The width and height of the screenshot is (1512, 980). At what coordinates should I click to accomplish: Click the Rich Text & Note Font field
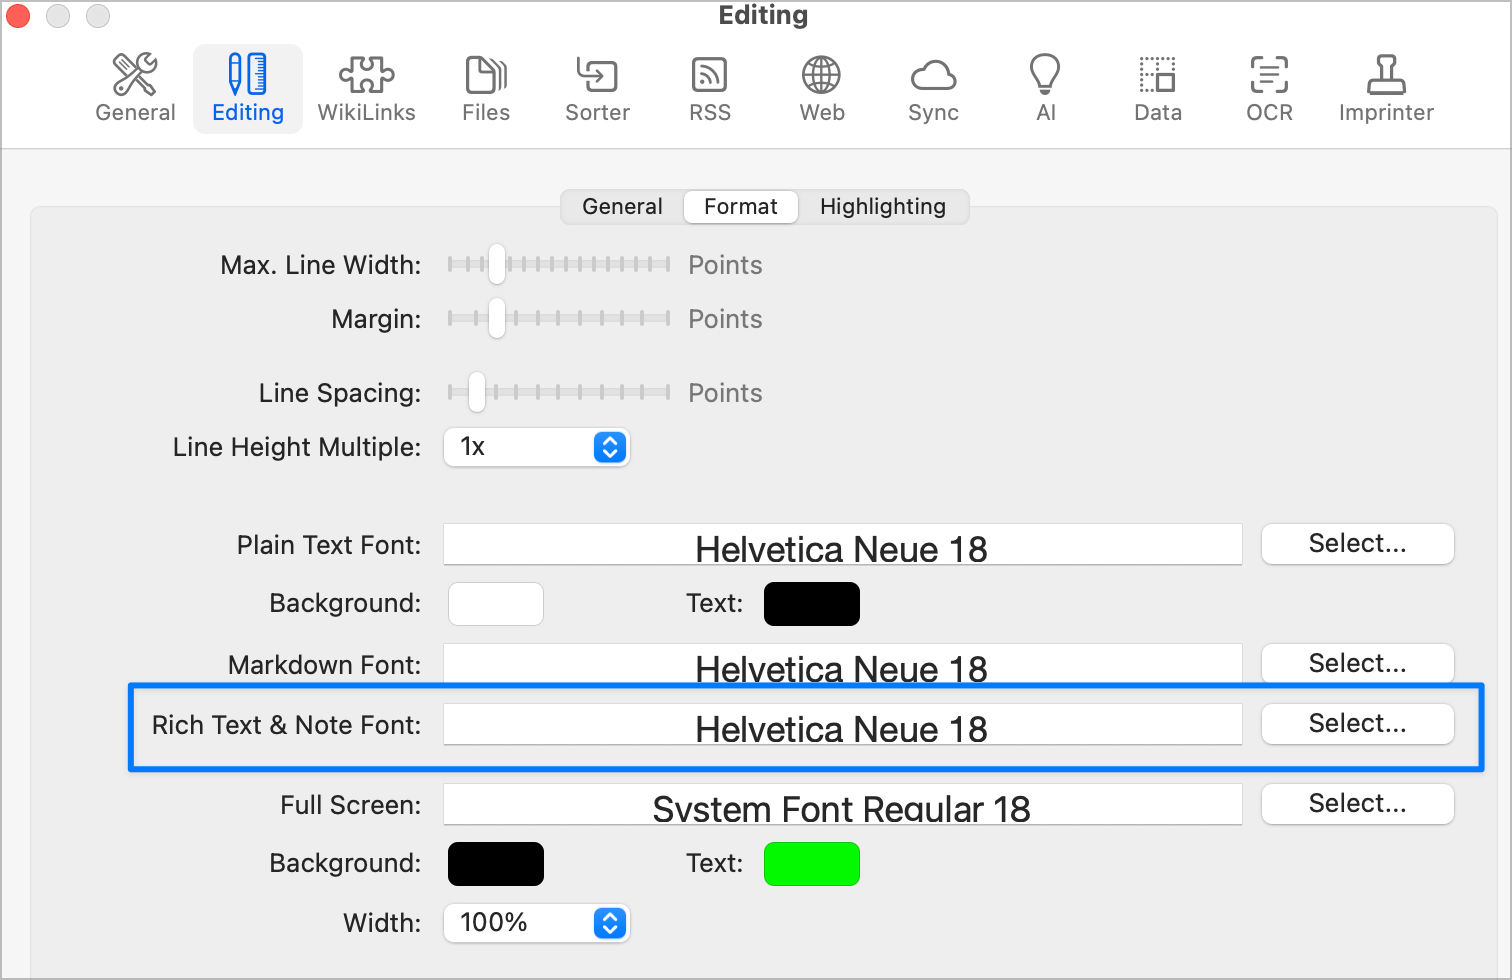click(x=842, y=725)
